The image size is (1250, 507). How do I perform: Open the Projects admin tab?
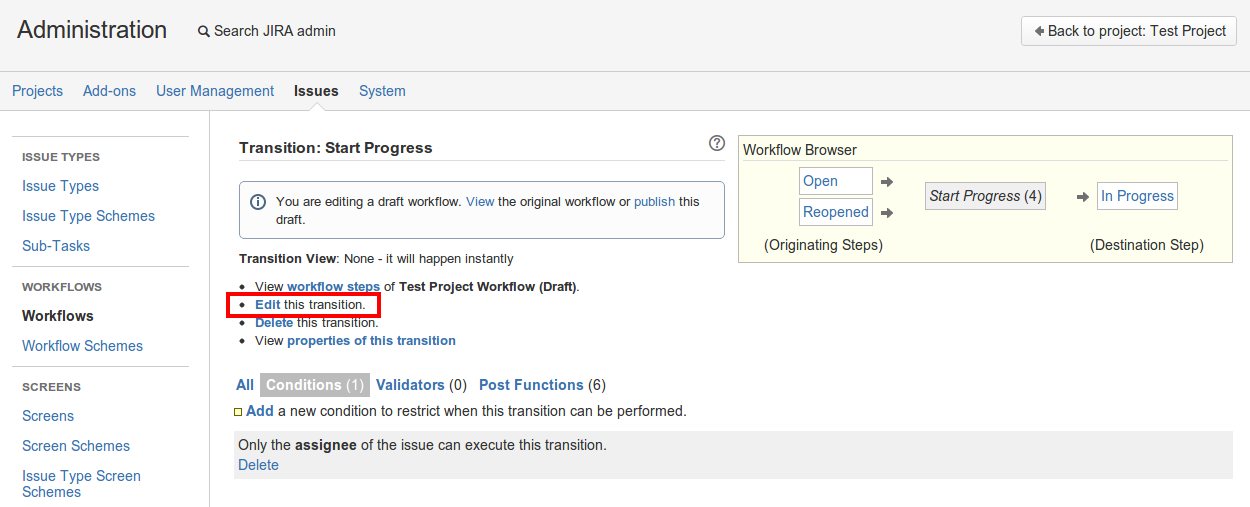pyautogui.click(x=37, y=91)
